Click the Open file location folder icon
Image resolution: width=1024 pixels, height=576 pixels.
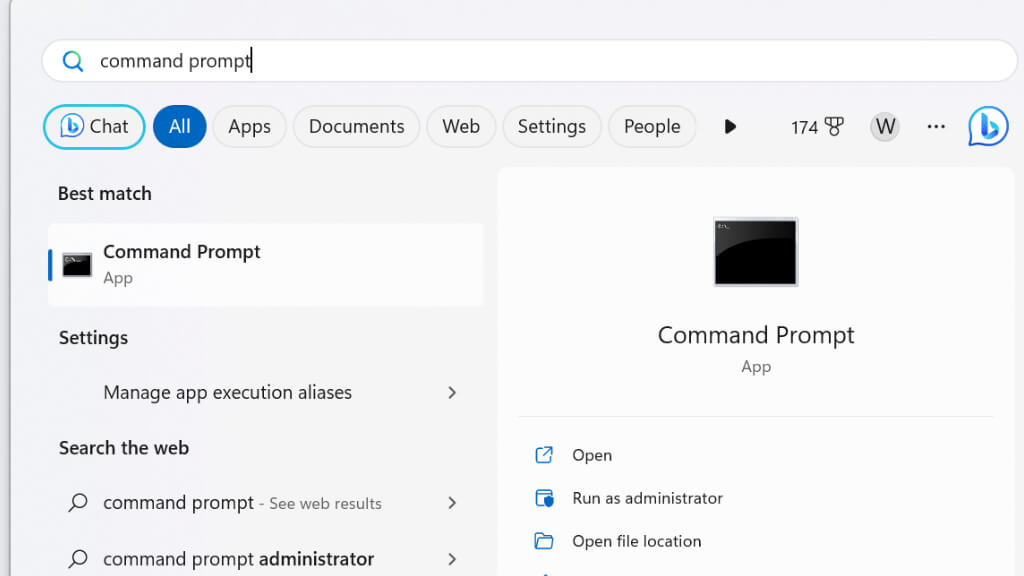(x=544, y=541)
